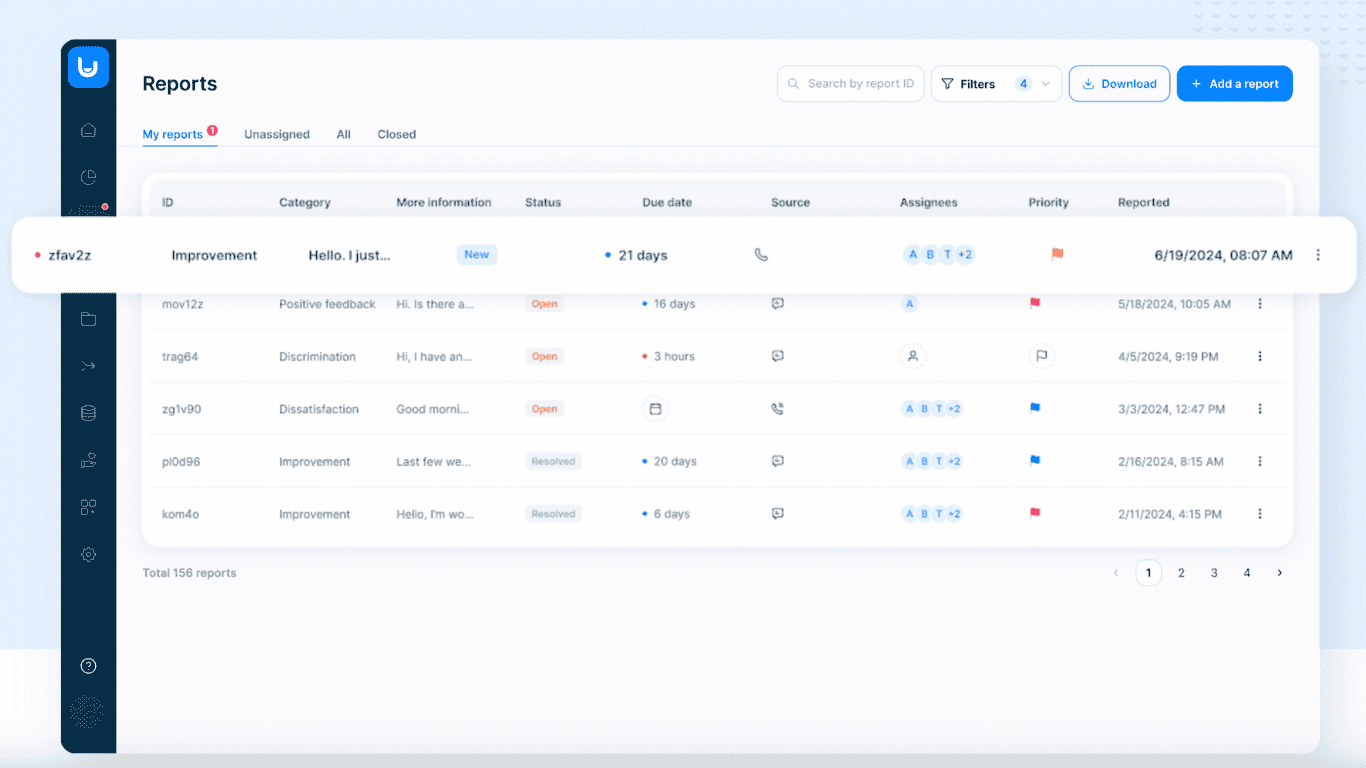Viewport: 1366px width, 768px height.
Task: Set the due date calendar icon for zg1v90
Action: click(655, 409)
